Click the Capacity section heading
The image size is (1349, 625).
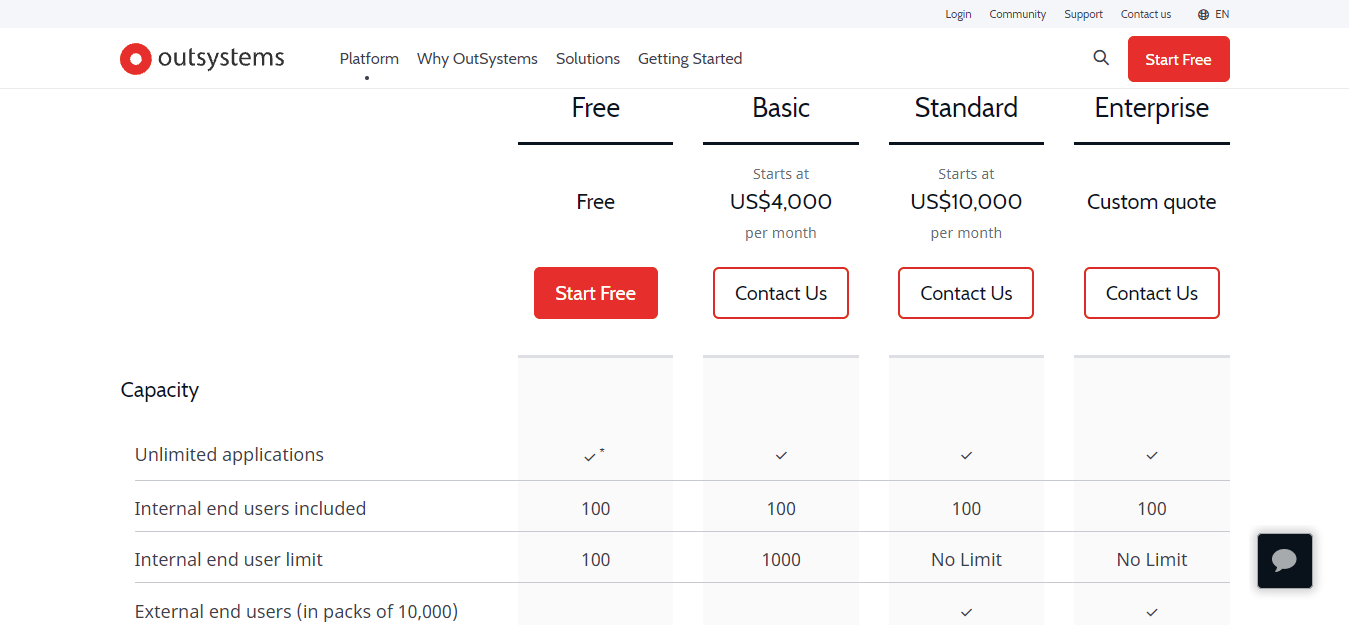160,390
